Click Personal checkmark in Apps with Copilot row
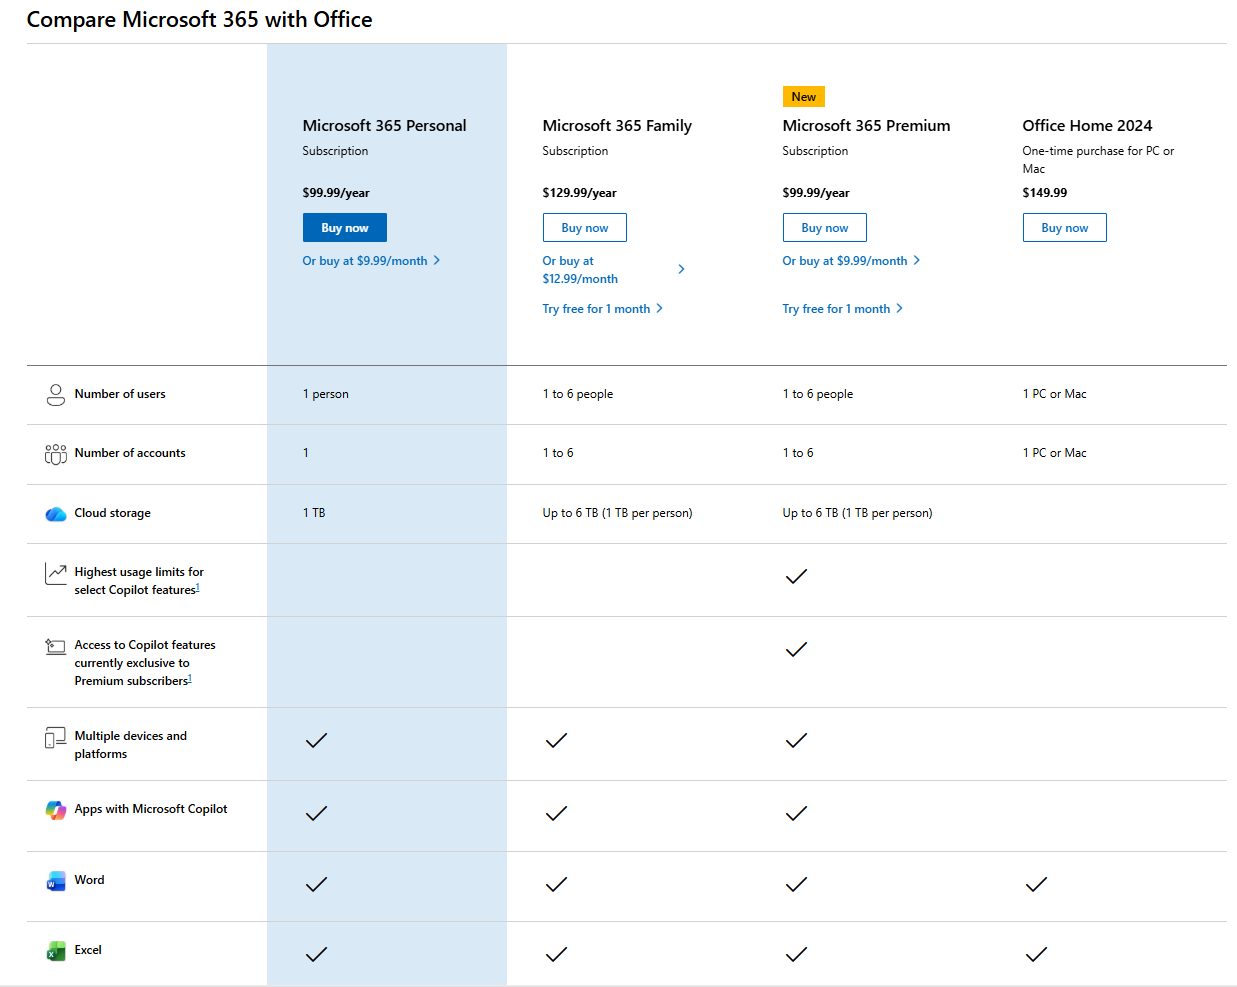 316,814
